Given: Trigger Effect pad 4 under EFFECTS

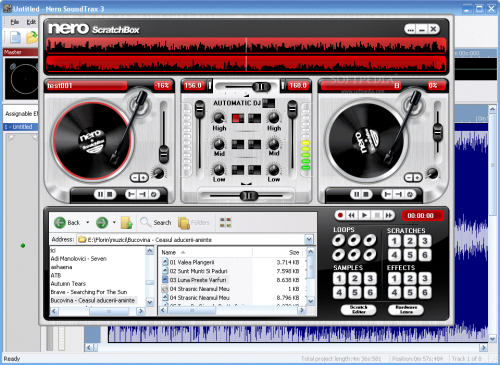Looking at the screenshot, I should tap(394, 292).
